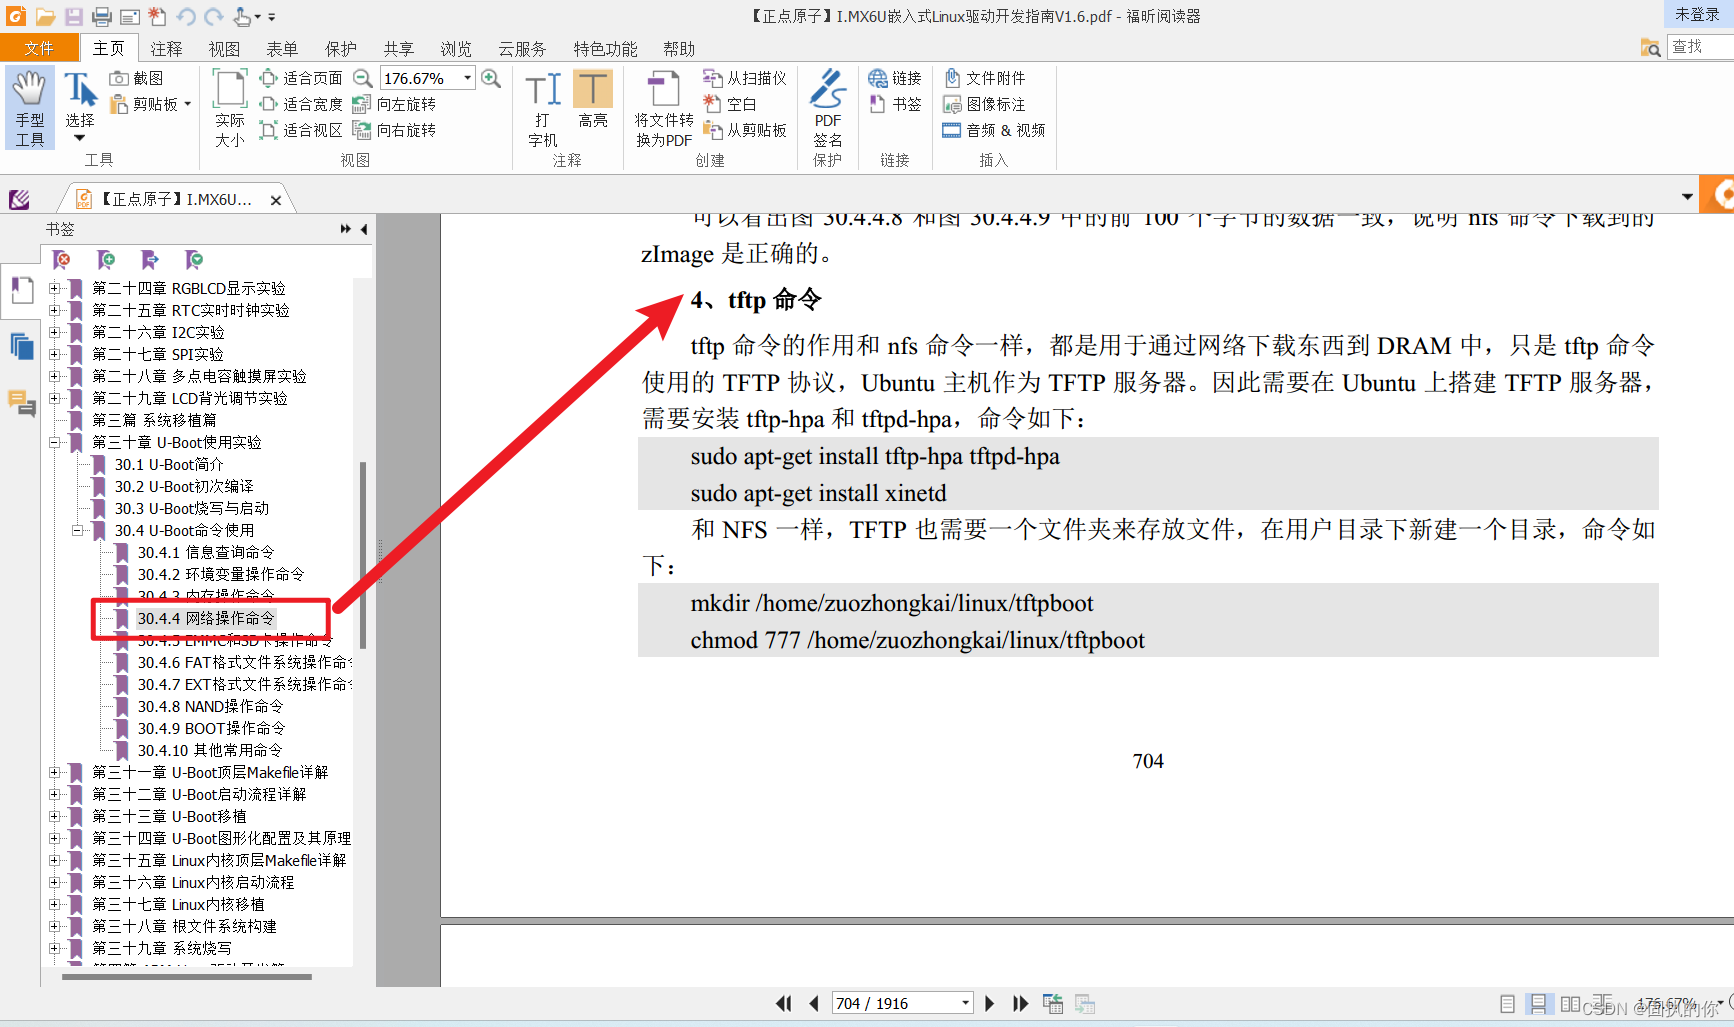The height and width of the screenshot is (1027, 1734).
Task: Expand 第二十七章 SPI实验
Action: (x=55, y=354)
